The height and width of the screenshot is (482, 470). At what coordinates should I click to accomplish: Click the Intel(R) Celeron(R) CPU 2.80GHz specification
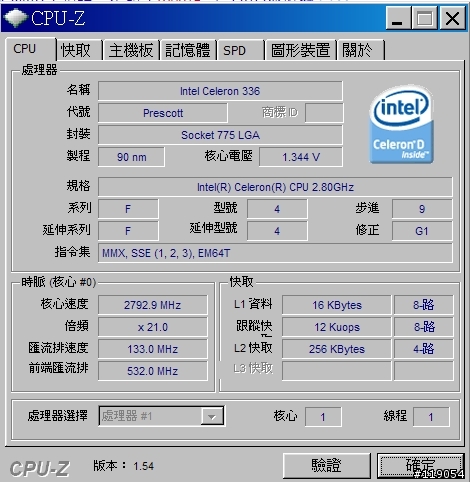tap(275, 187)
